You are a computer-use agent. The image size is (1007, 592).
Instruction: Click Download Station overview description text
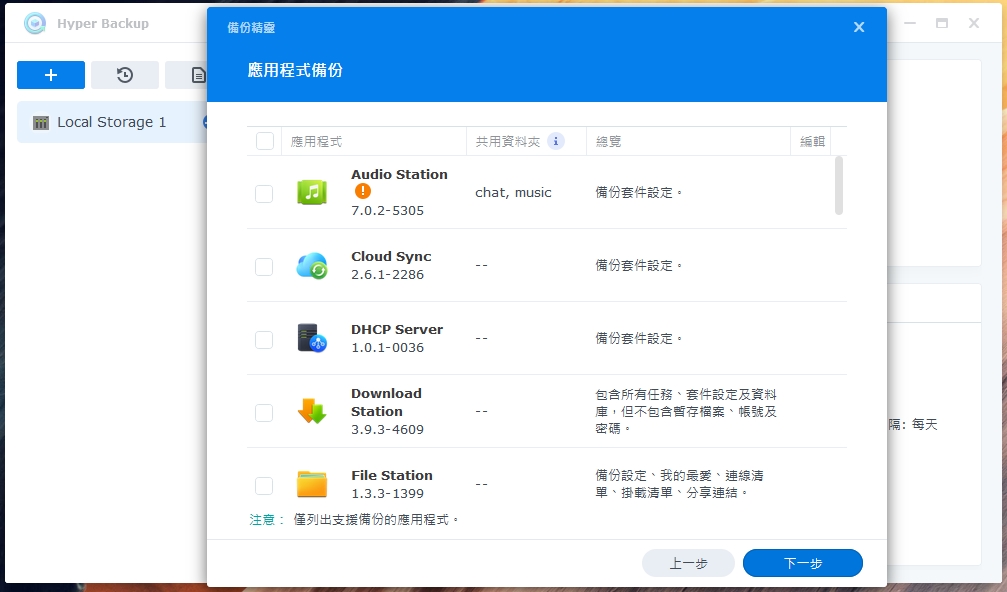(x=686, y=411)
